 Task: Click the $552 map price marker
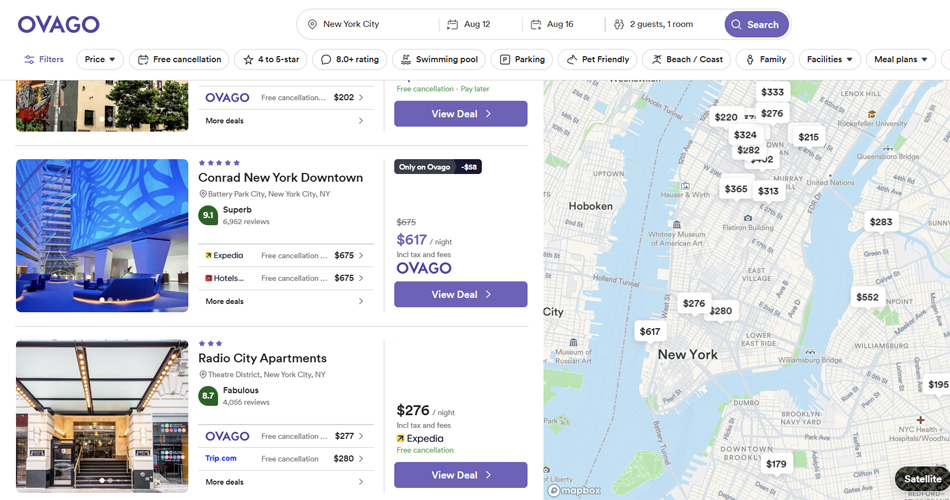(x=867, y=297)
